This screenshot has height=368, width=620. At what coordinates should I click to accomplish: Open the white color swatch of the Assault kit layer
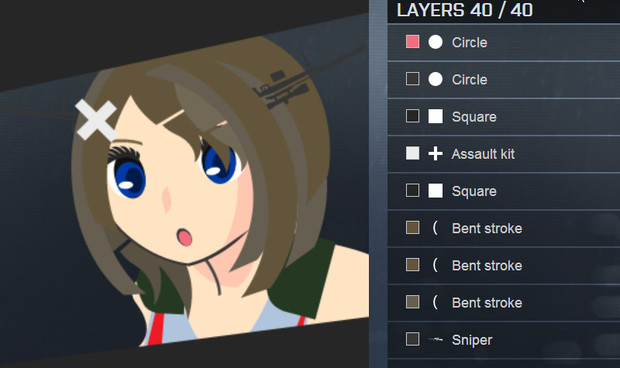pos(412,153)
